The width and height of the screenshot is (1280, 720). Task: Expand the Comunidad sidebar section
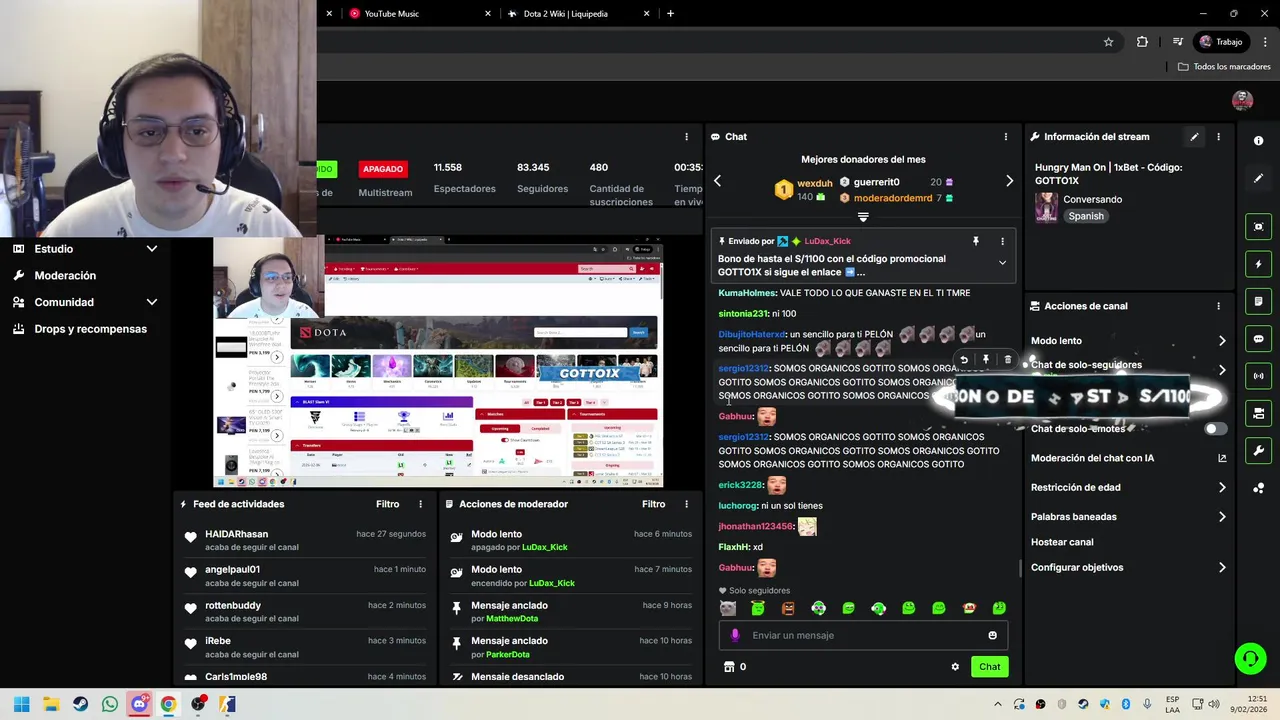click(x=152, y=302)
